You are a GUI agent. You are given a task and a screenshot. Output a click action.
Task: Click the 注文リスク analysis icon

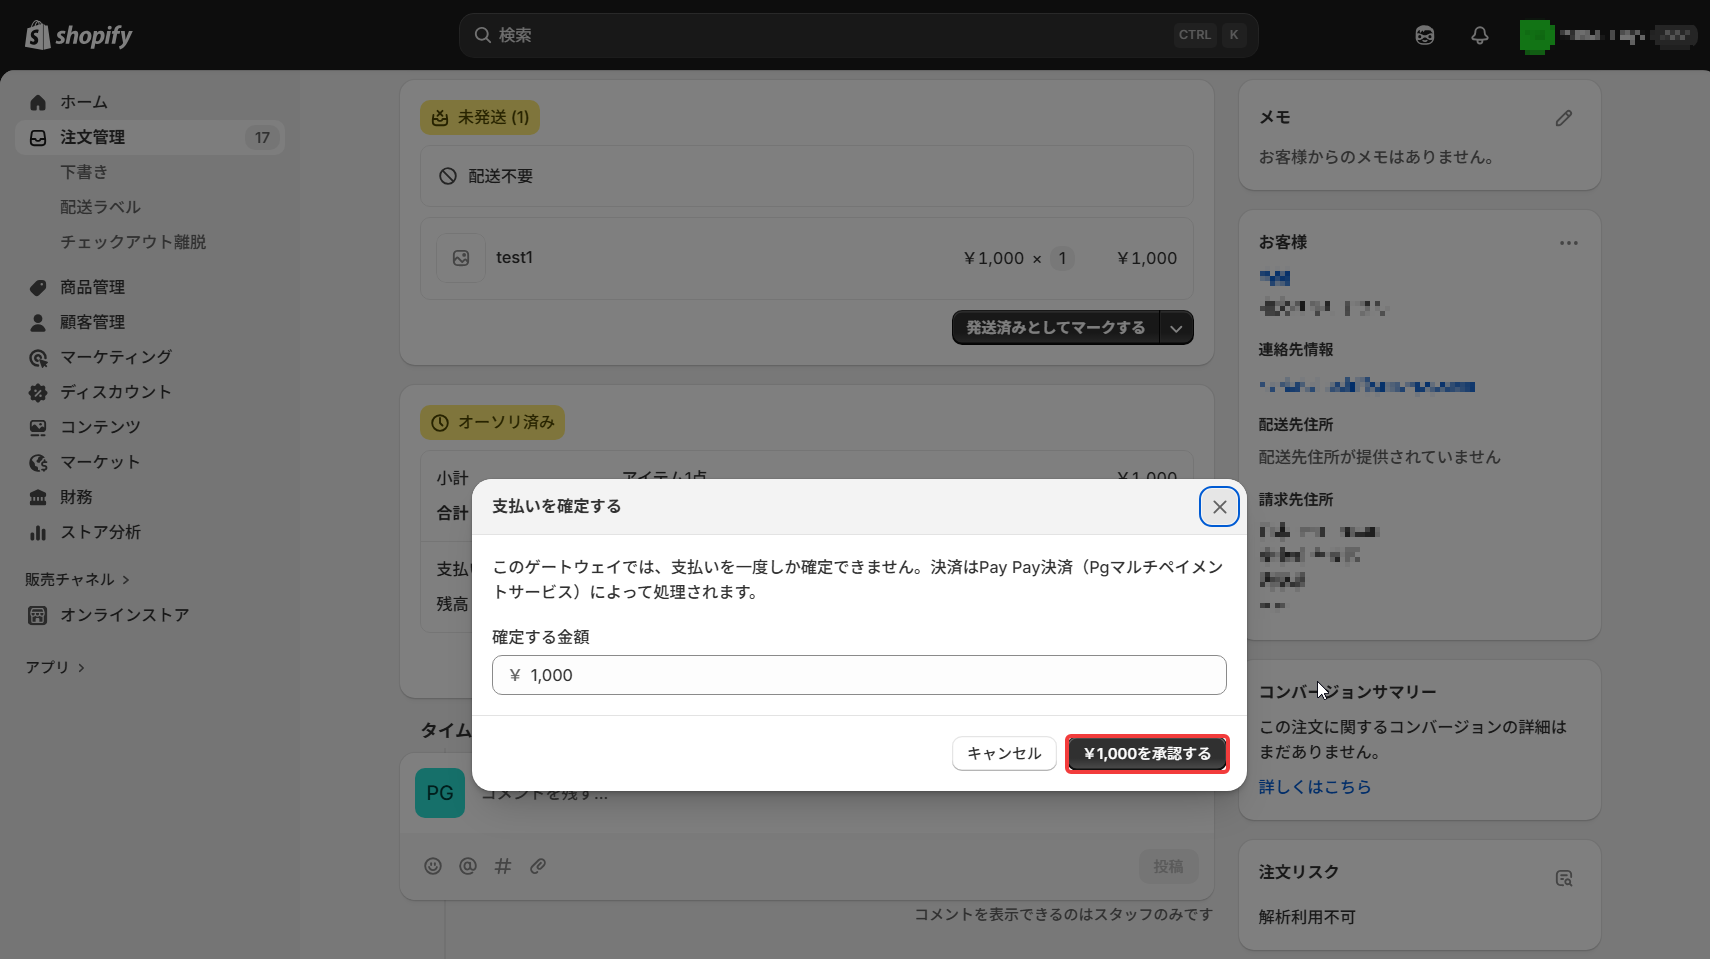tap(1564, 878)
